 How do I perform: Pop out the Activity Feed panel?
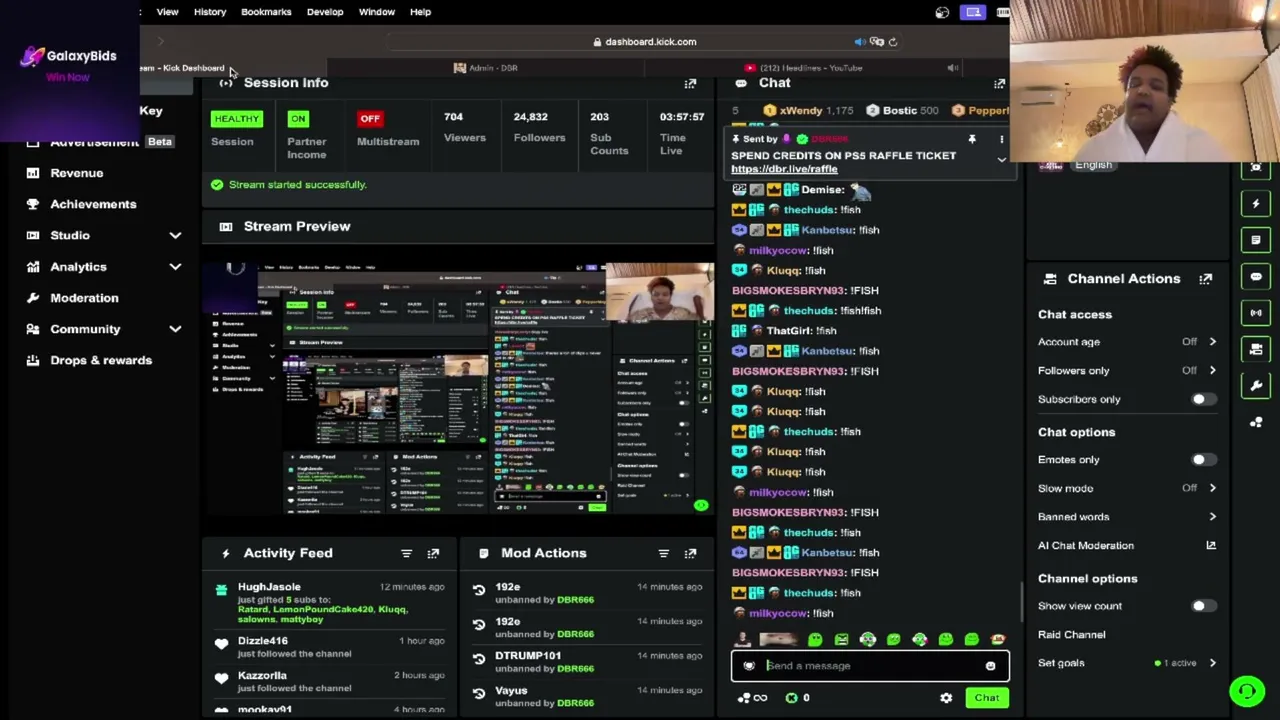pos(433,553)
